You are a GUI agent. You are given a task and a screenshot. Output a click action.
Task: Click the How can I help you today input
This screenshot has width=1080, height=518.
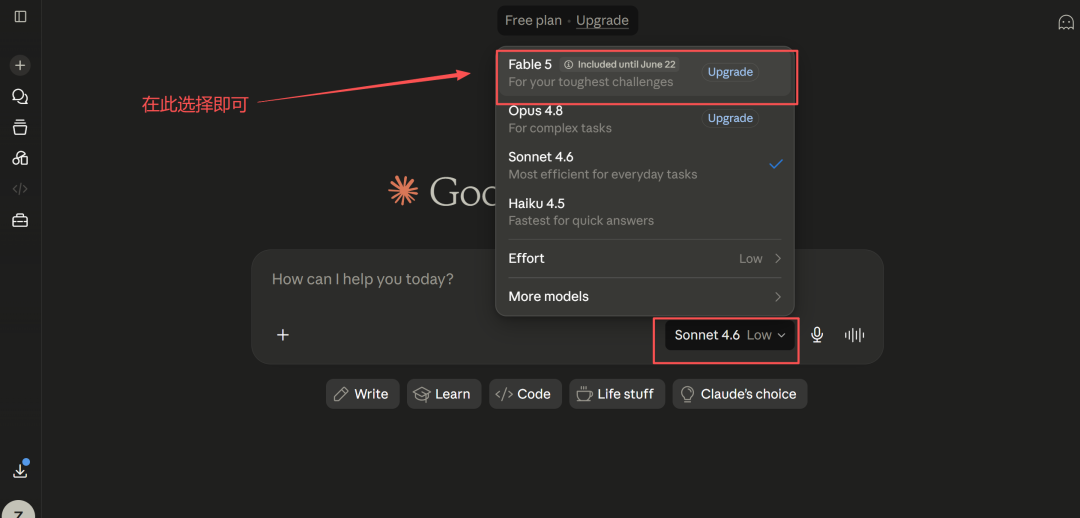(x=362, y=280)
